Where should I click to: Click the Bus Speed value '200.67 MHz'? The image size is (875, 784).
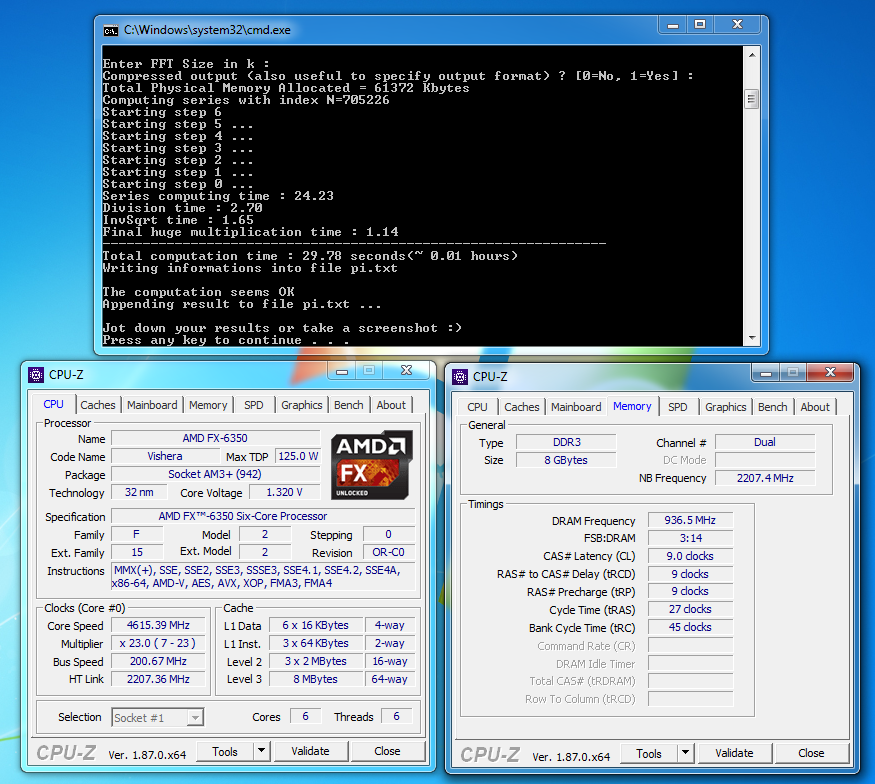pos(158,661)
